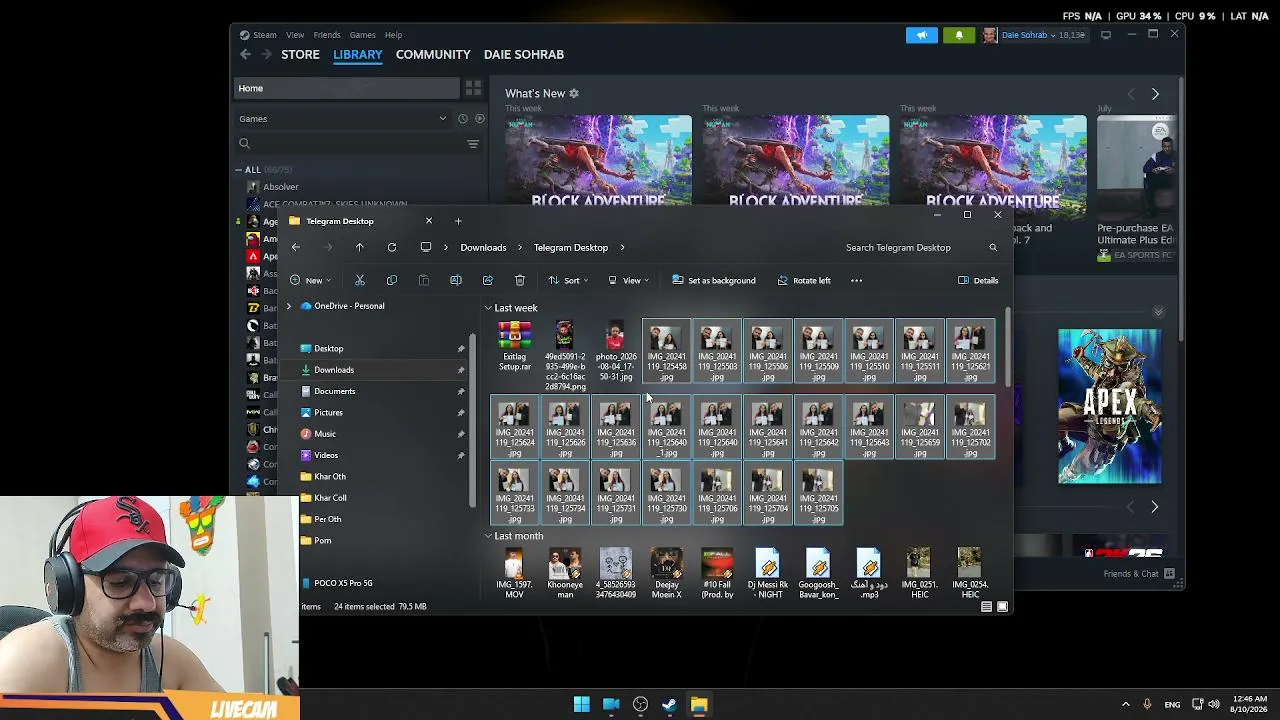Open Friends & Chat in Steam
This screenshot has width=1280, height=720.
pos(1139,574)
